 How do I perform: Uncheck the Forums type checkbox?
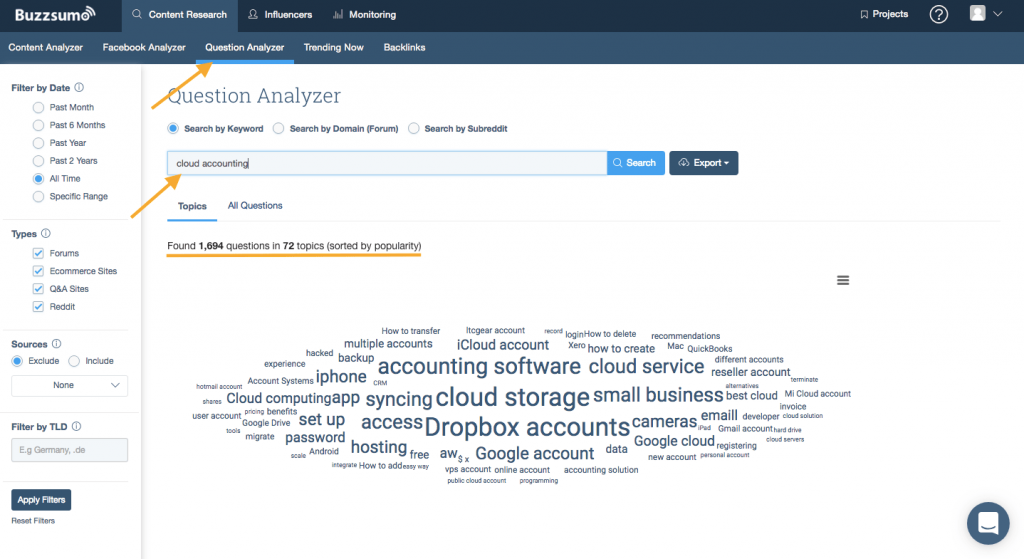pyautogui.click(x=38, y=253)
